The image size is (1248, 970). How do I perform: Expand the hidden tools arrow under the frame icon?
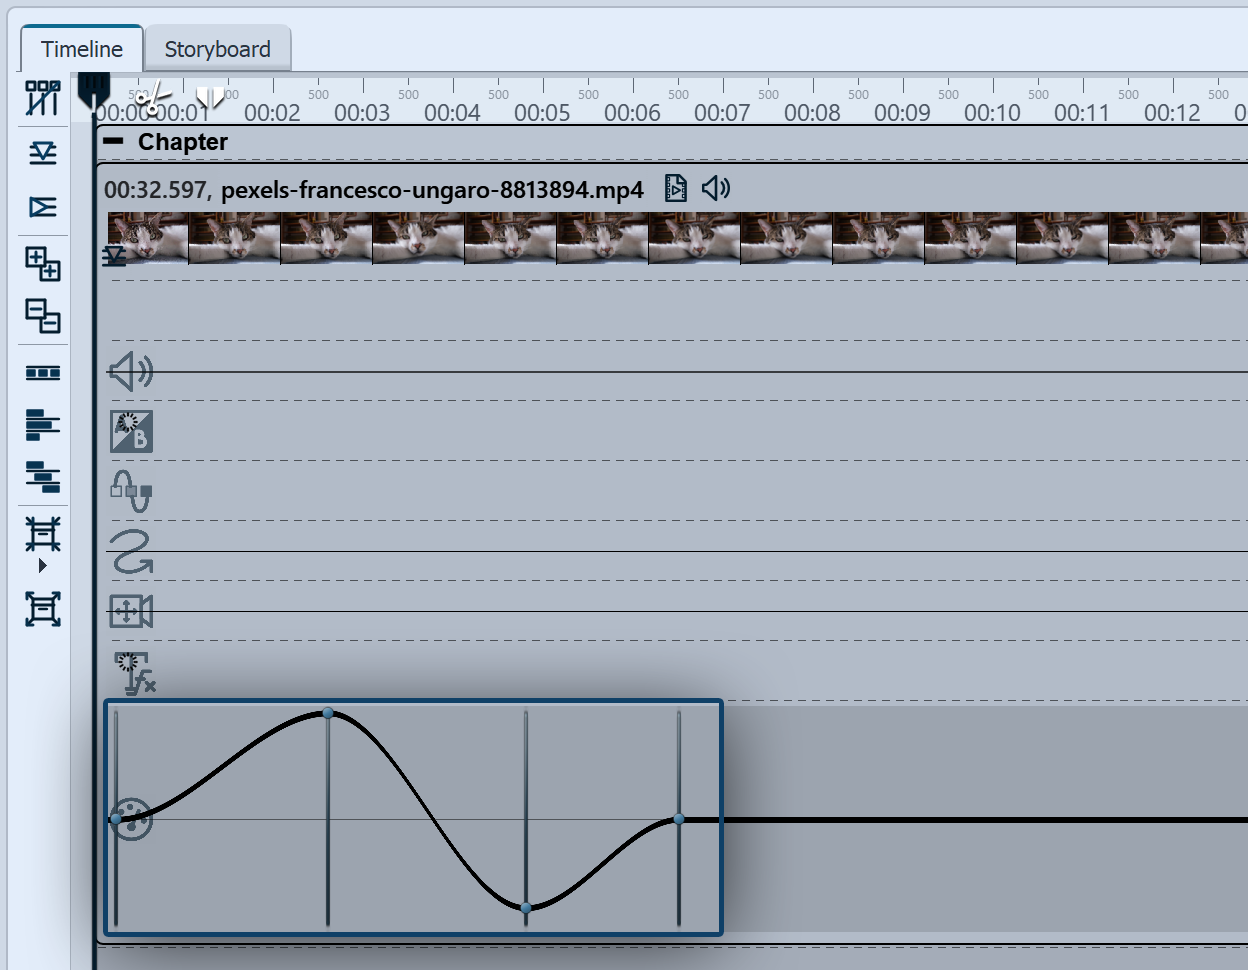click(x=42, y=566)
